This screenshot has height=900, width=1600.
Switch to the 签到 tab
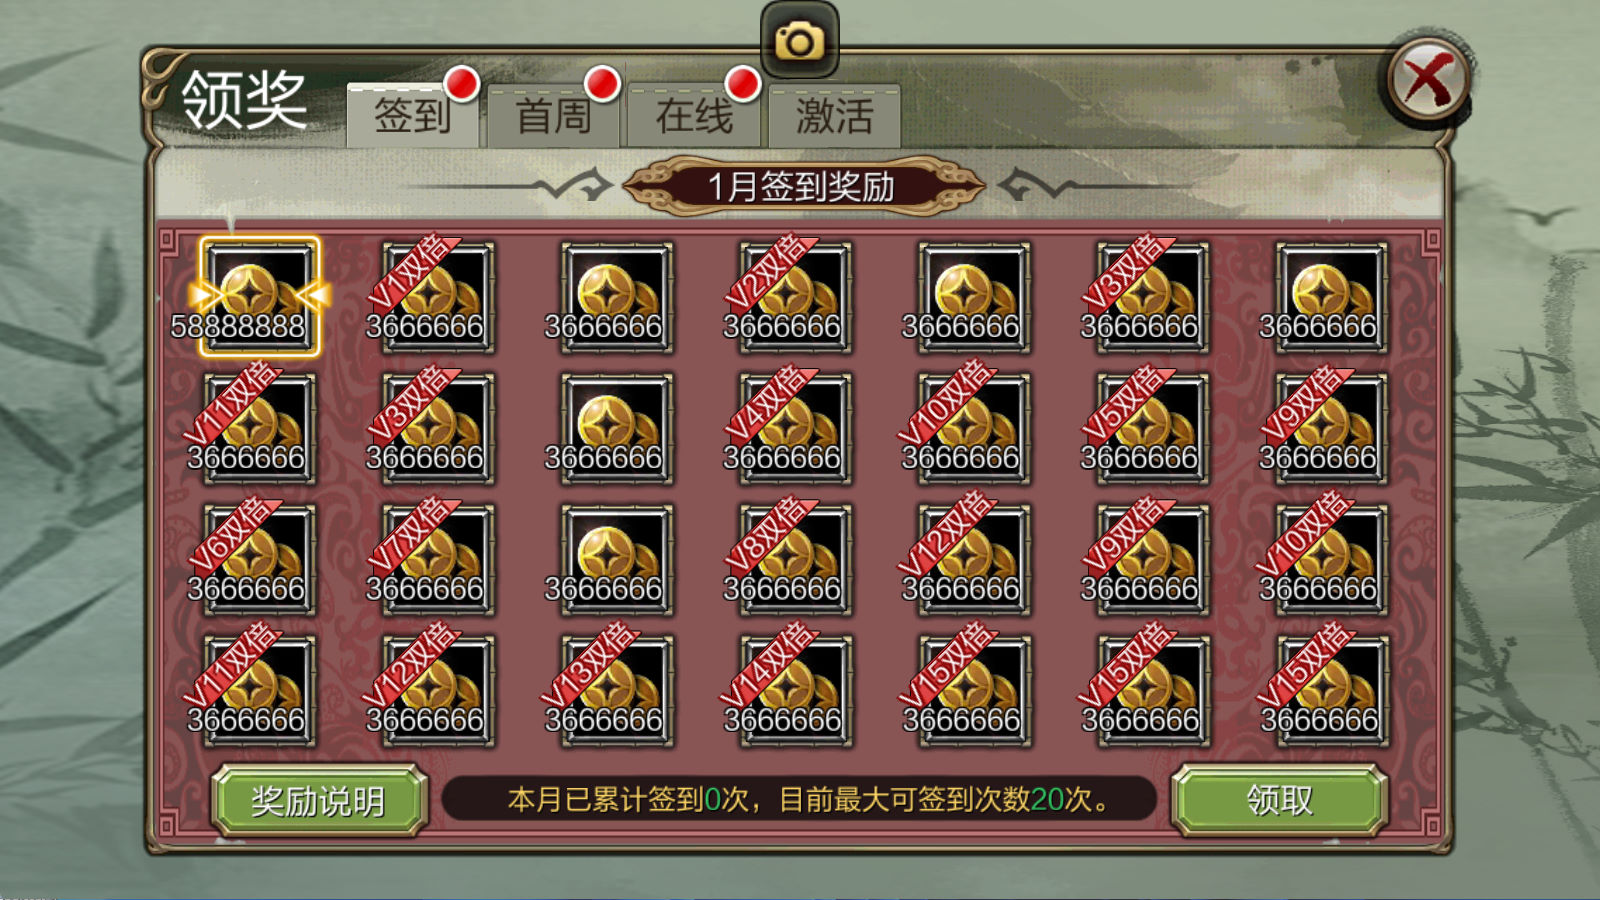tap(412, 115)
